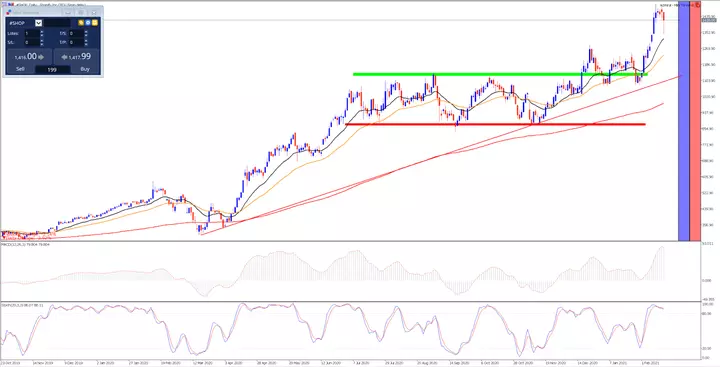The image size is (720, 367).
Task: Click the spread value 199 field
Action: point(53,70)
